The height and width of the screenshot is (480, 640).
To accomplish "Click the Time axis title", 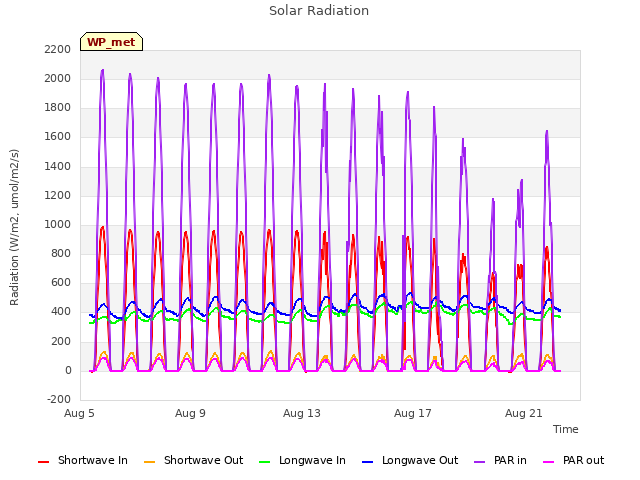I will click(566, 429).
